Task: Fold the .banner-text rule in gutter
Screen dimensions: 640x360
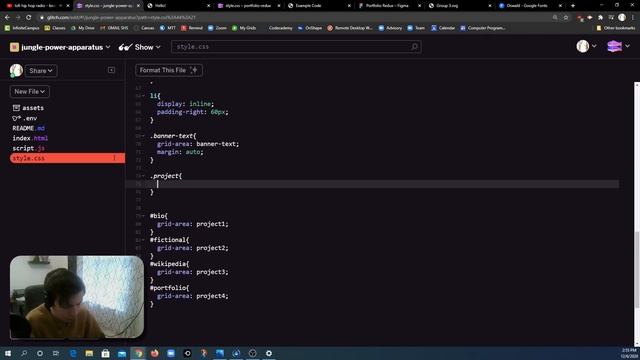Action: coord(143,136)
